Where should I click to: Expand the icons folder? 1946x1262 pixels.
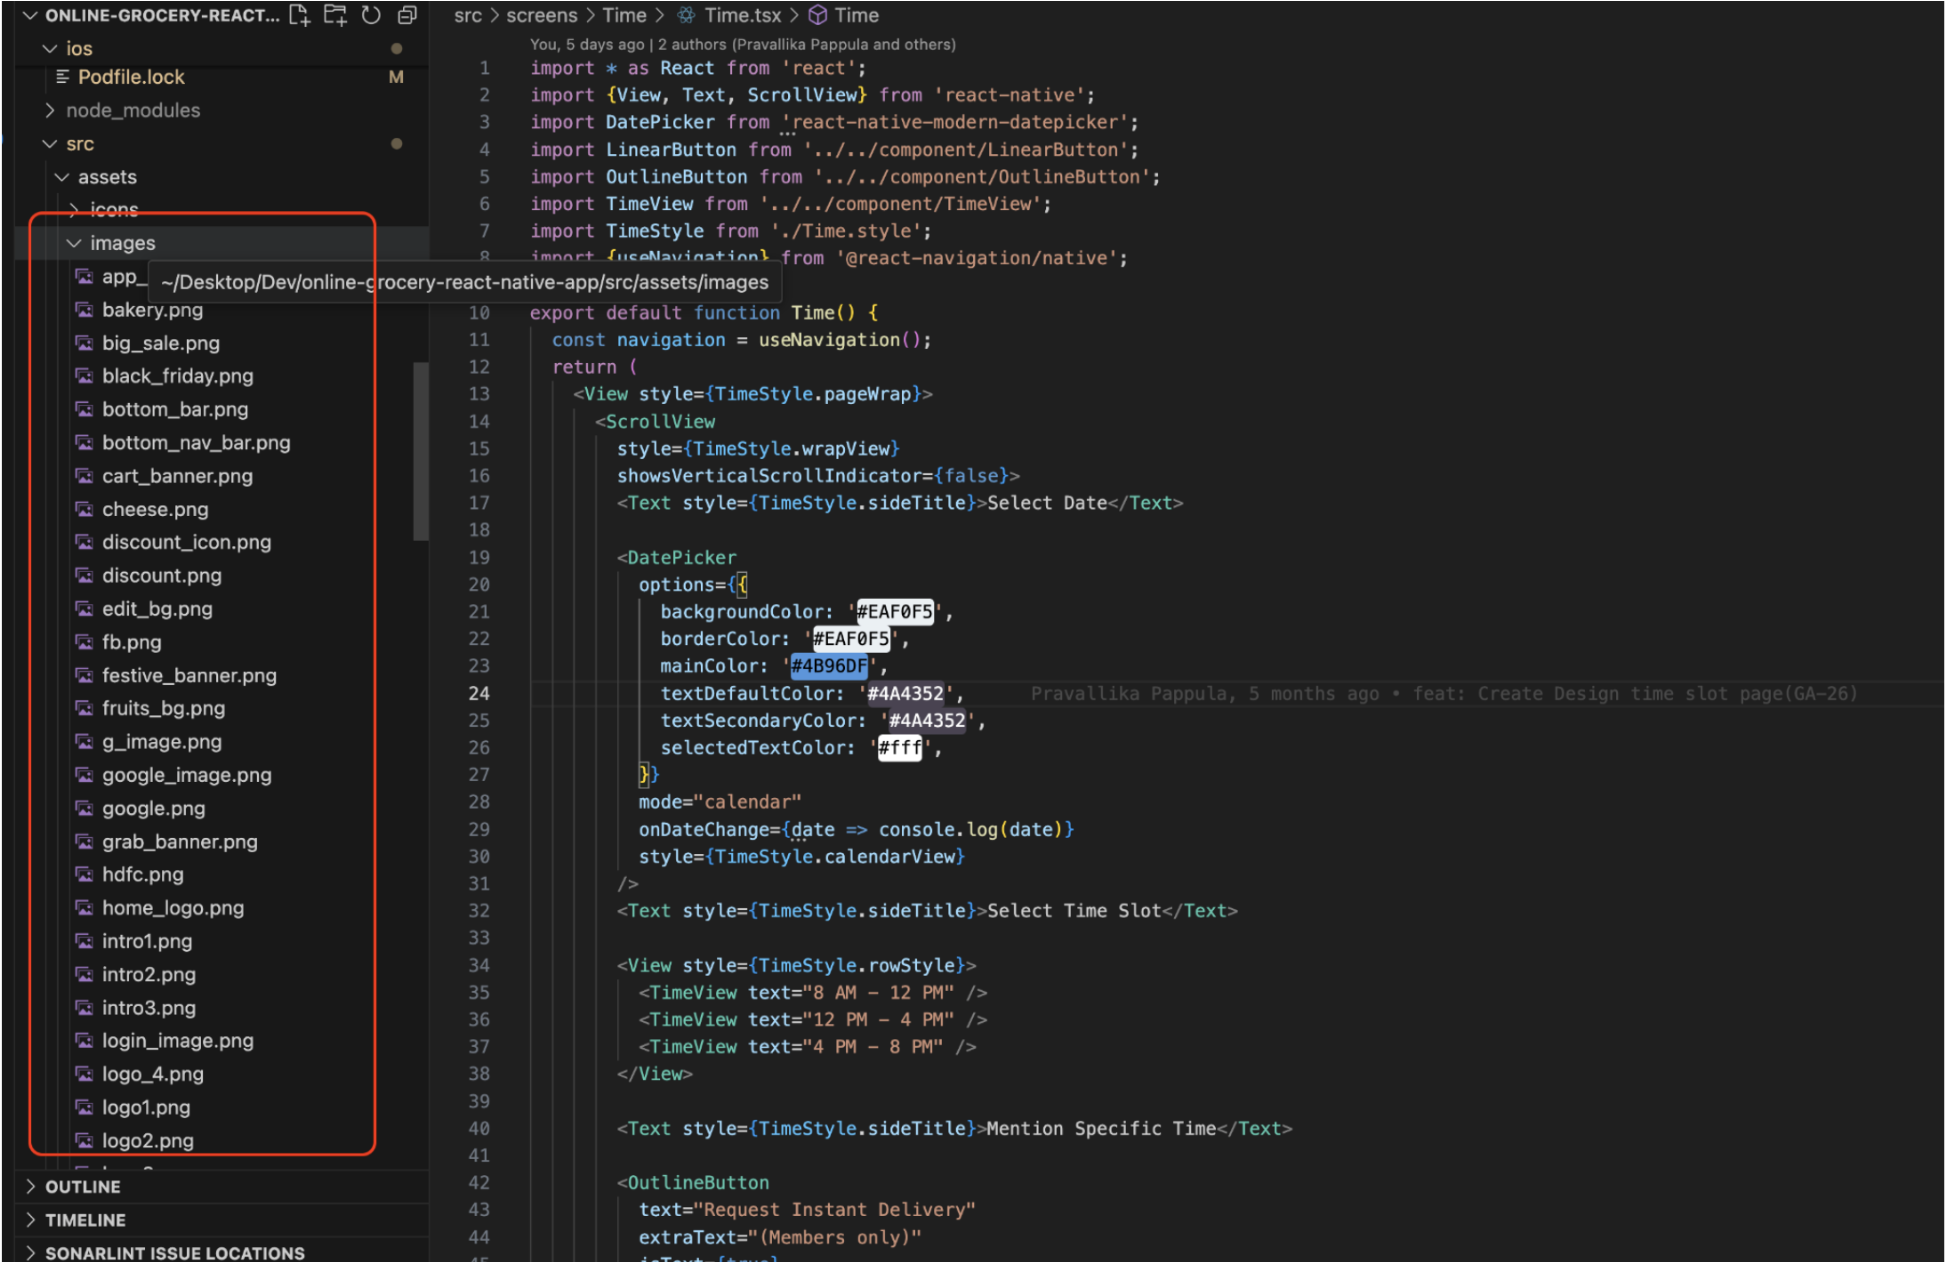coord(74,209)
